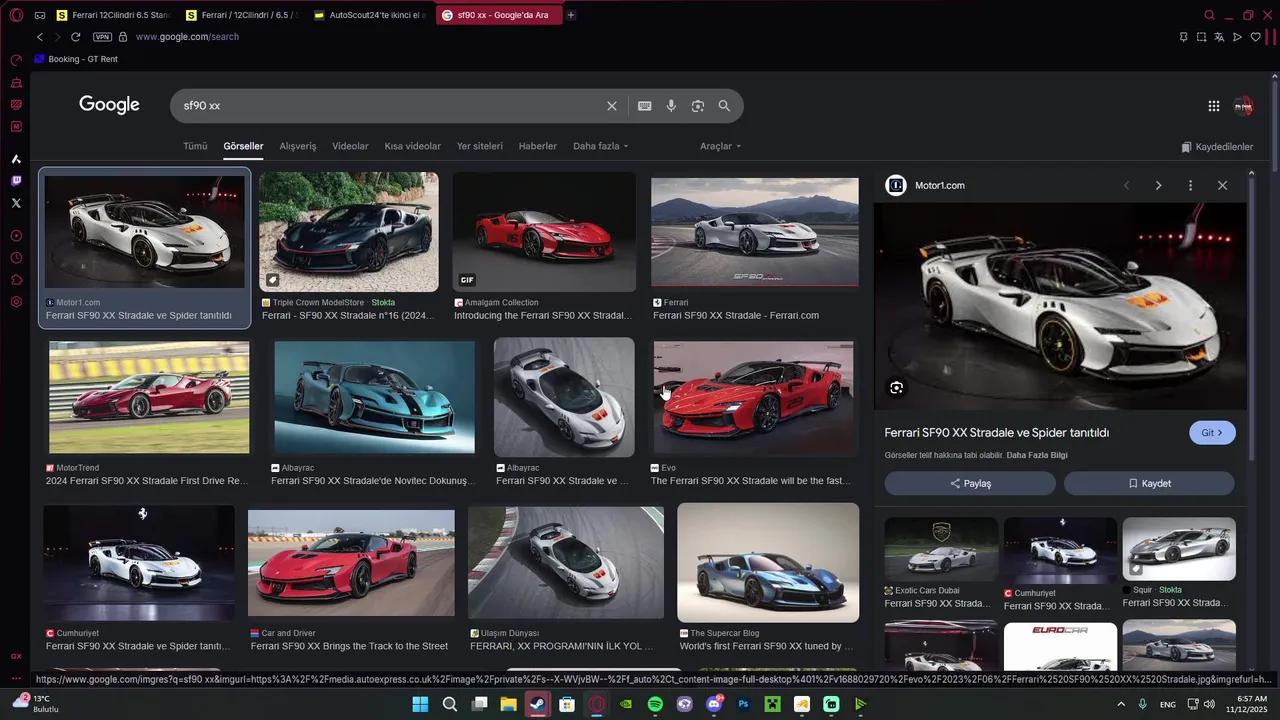
Task: Click the magnifier search submit icon
Action: (724, 106)
